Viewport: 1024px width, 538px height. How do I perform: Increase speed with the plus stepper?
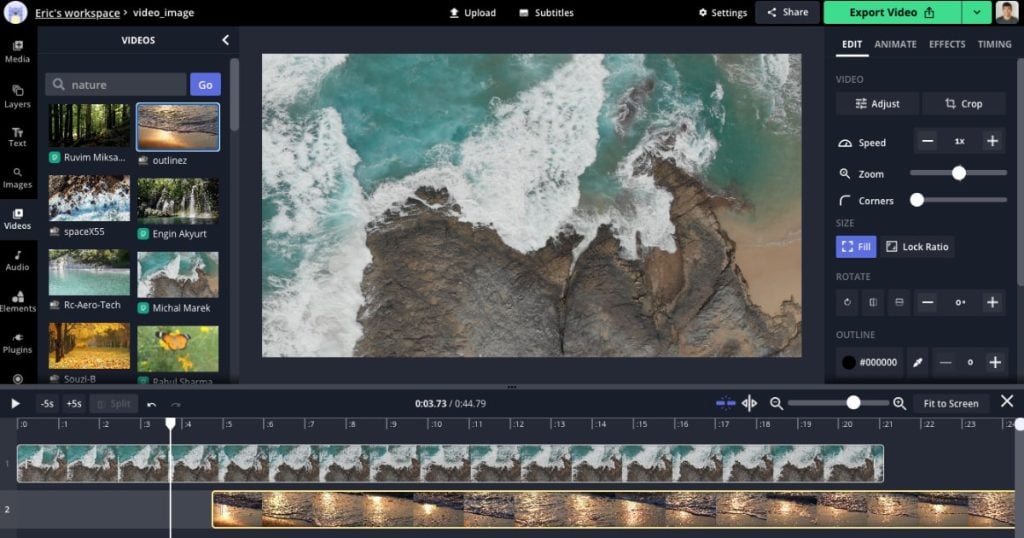(992, 141)
